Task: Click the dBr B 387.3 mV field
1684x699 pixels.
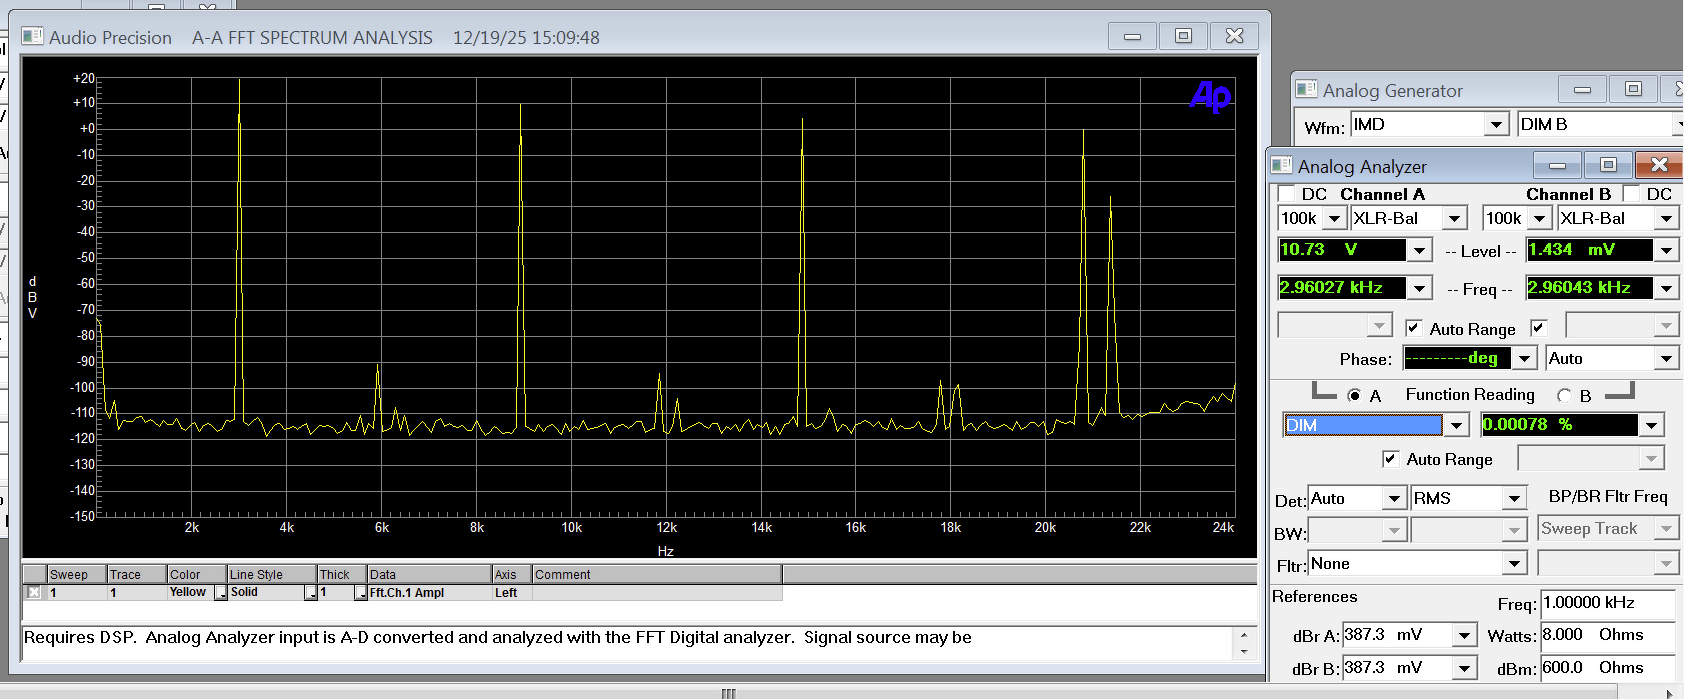Action: coord(1398,668)
